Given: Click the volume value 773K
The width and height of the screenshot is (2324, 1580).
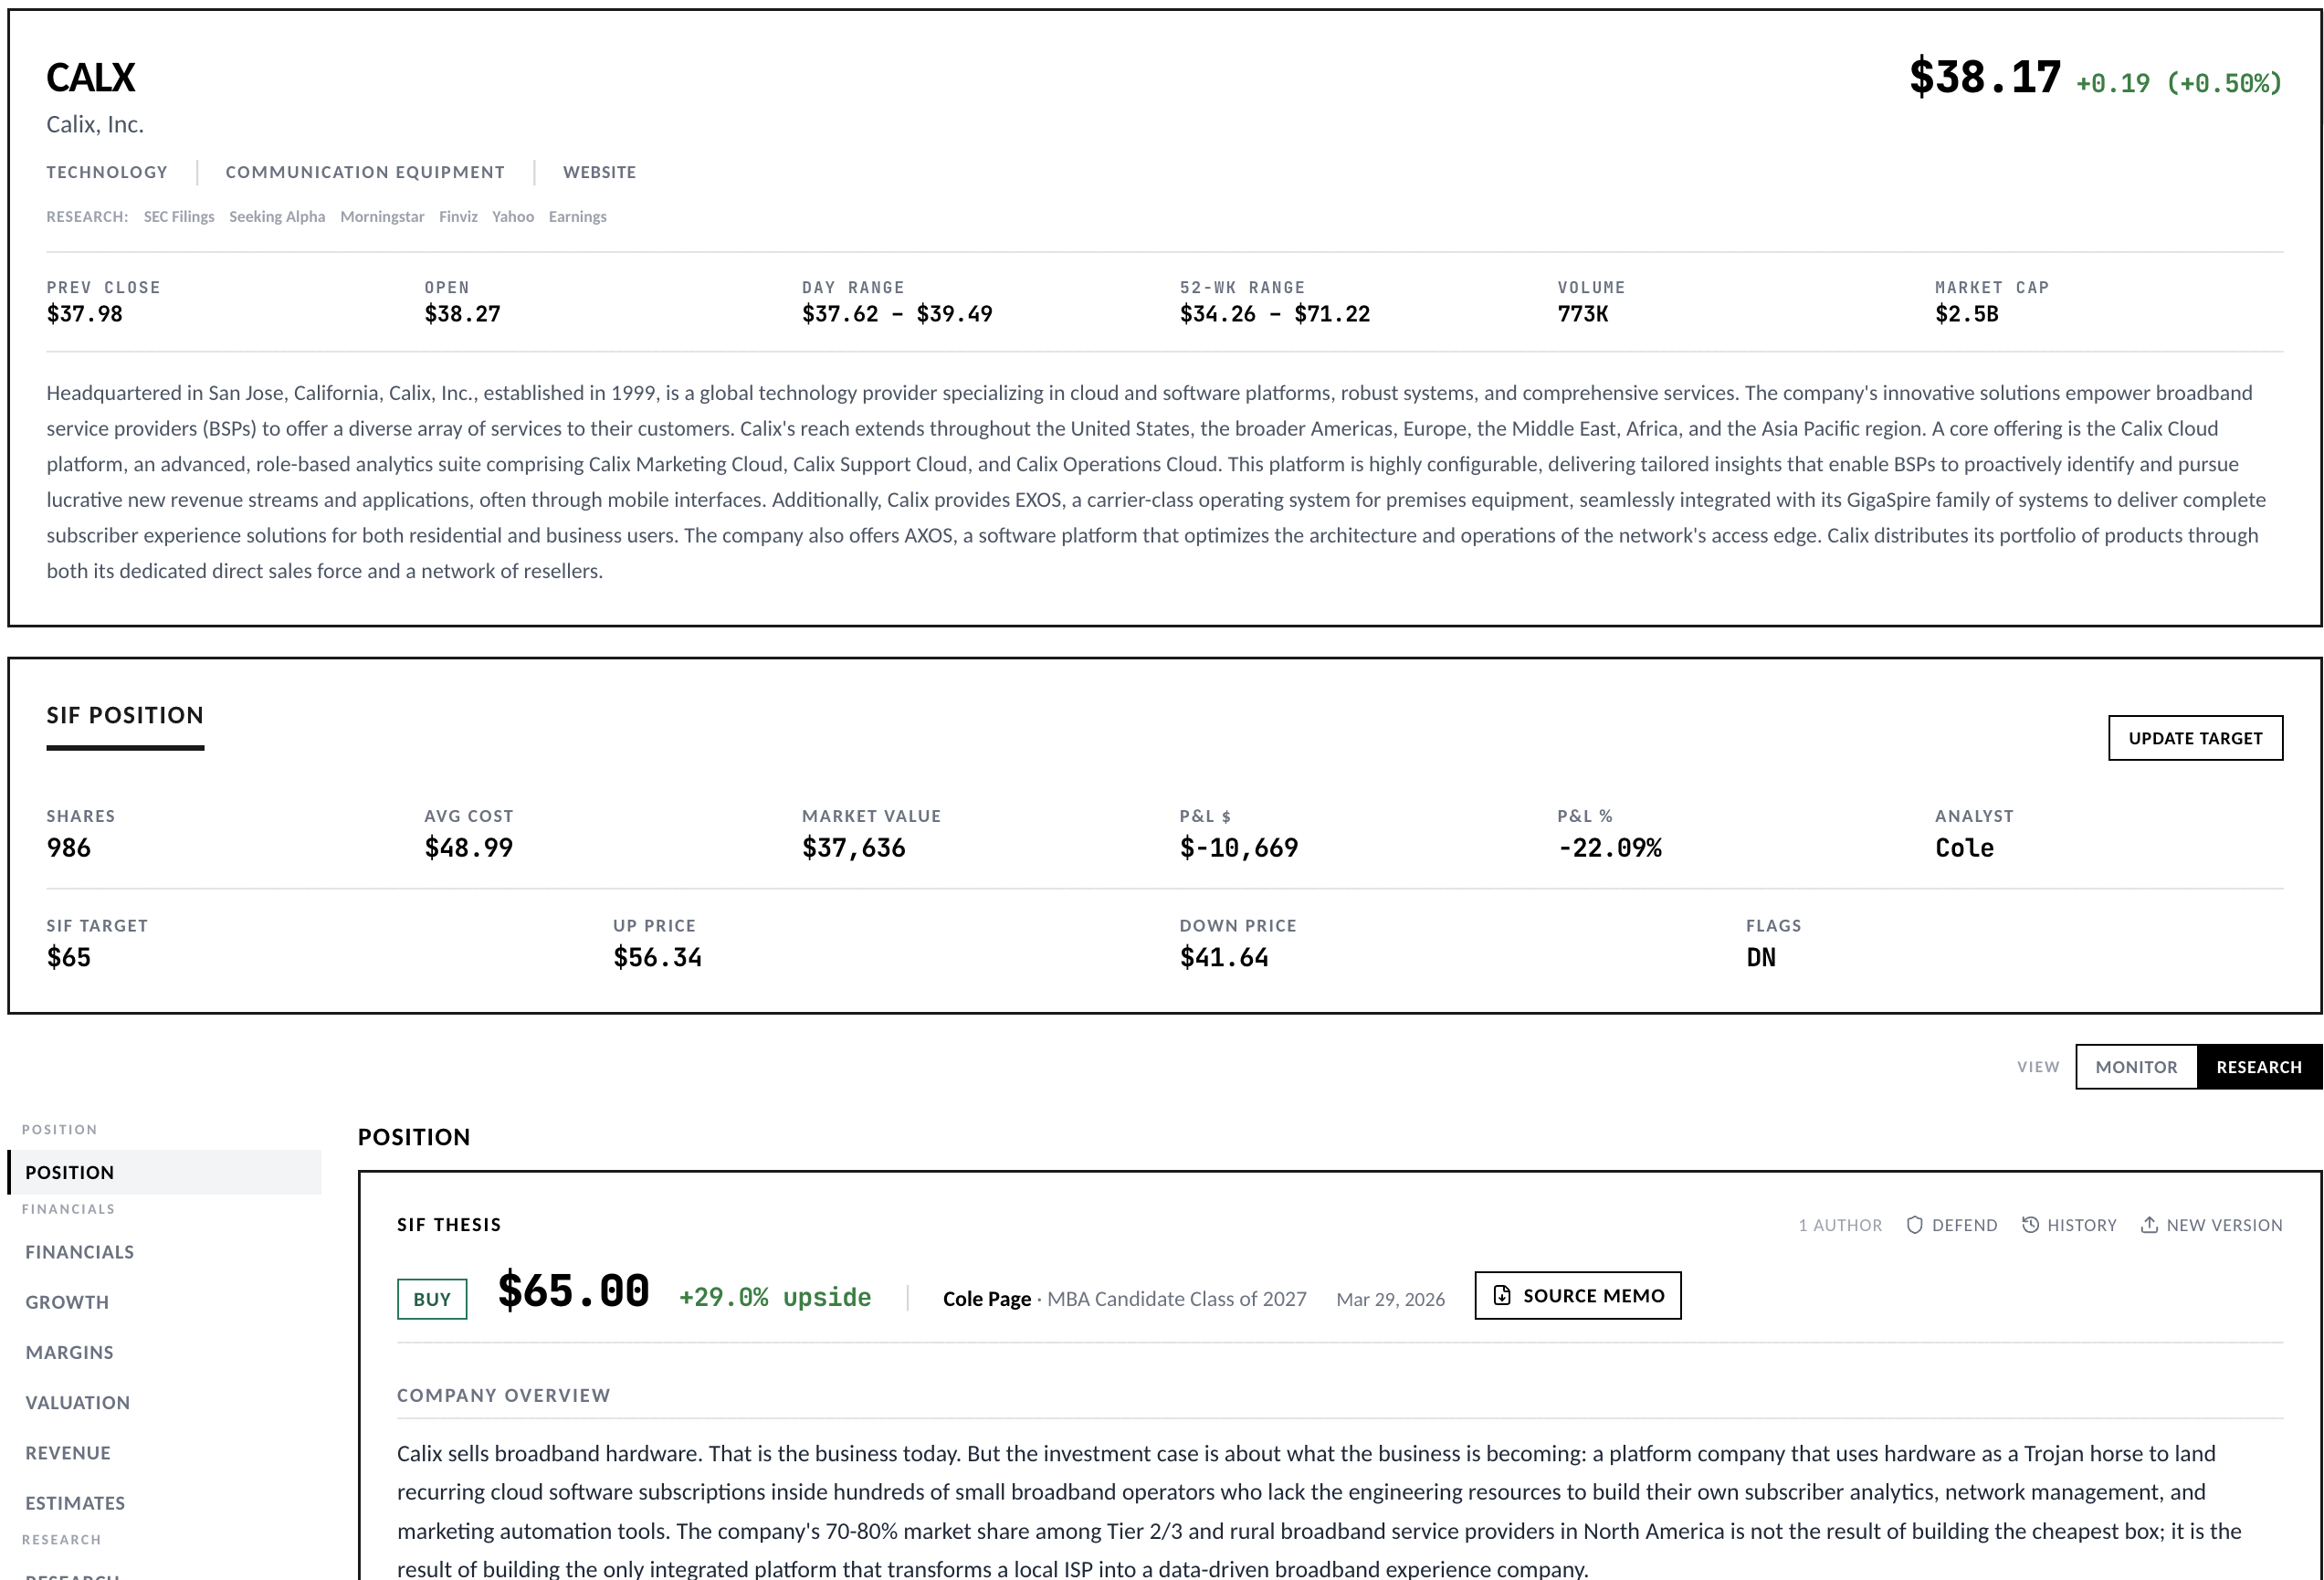Looking at the screenshot, I should (x=1583, y=314).
